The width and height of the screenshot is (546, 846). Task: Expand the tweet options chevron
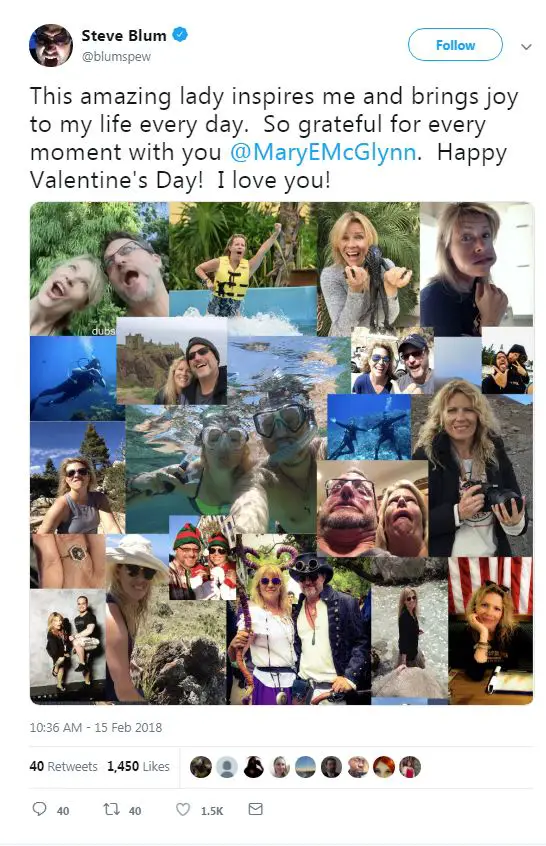pos(527,46)
